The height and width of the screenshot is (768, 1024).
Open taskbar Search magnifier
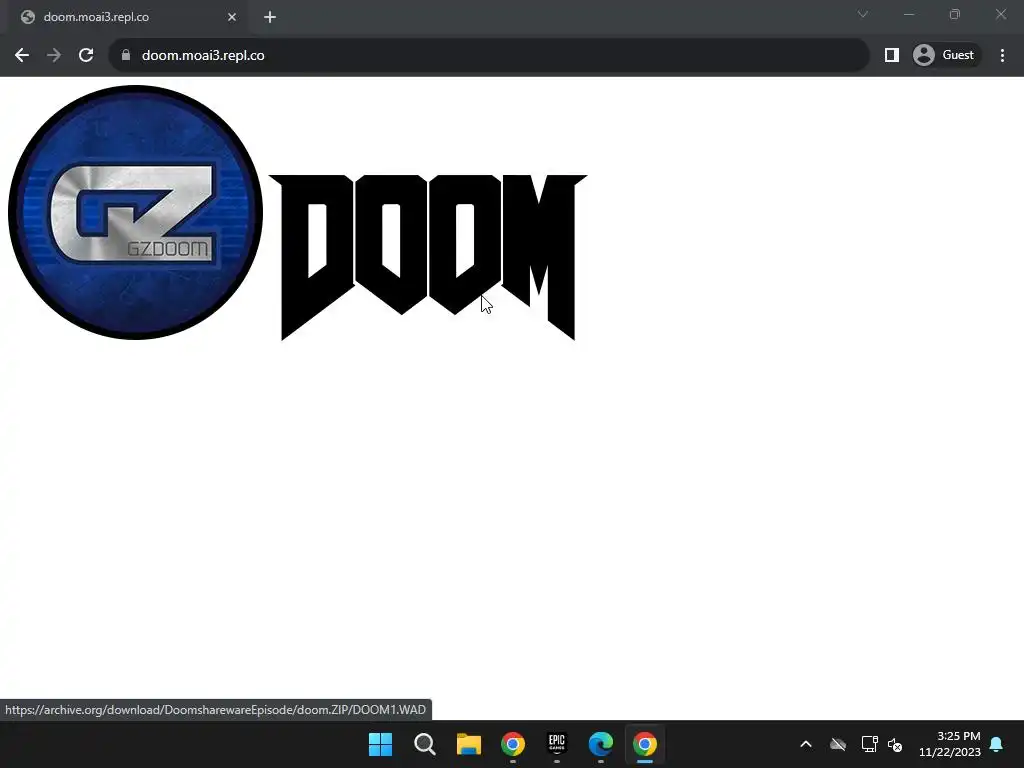(424, 744)
